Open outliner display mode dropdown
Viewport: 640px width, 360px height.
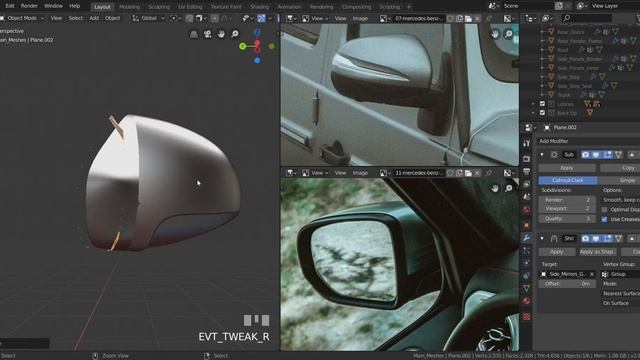click(549, 18)
